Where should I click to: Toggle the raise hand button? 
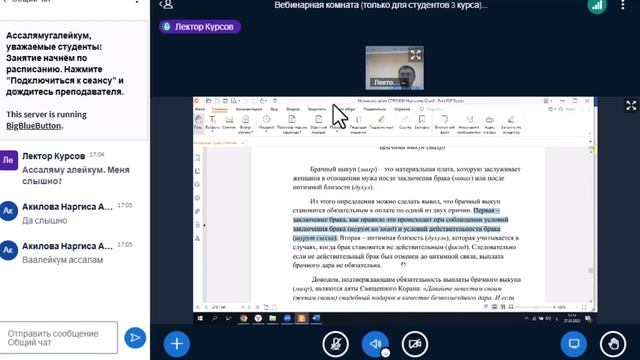tap(613, 344)
